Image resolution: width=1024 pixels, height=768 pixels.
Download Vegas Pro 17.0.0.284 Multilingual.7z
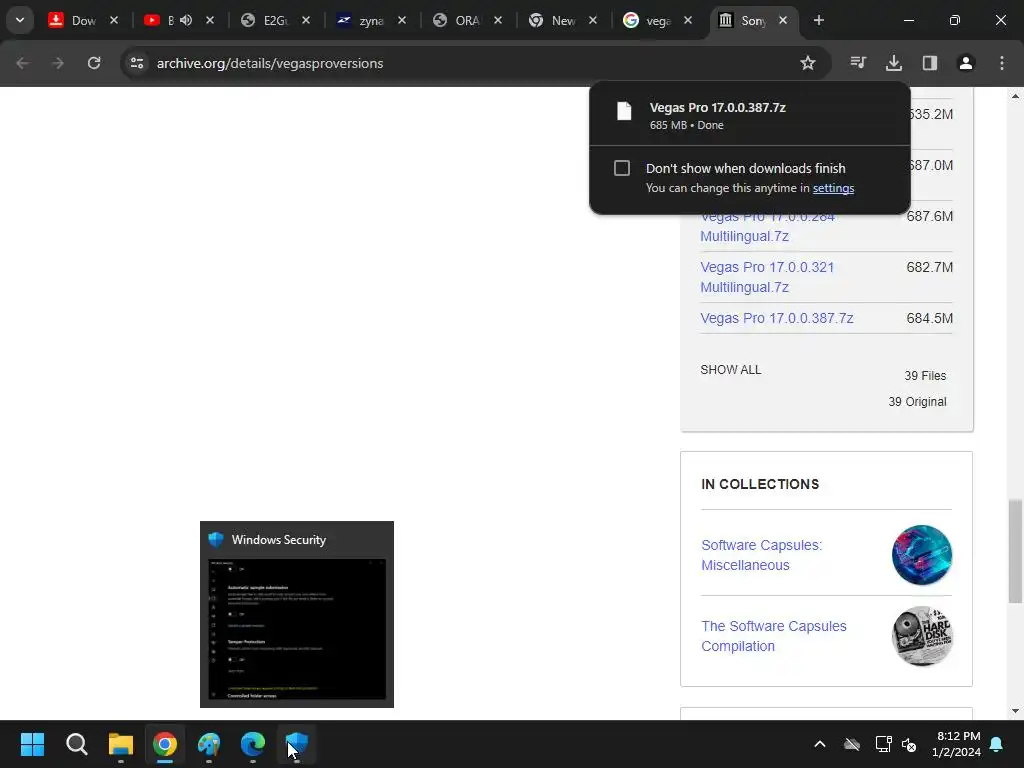pyautogui.click(x=767, y=226)
